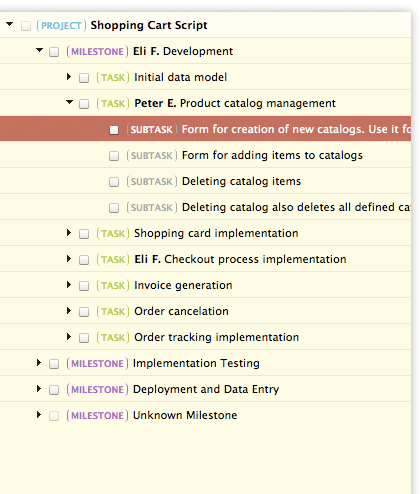This screenshot has width=420, height=494.
Task: Select the Checkout process implementation row
Action: tap(205, 259)
